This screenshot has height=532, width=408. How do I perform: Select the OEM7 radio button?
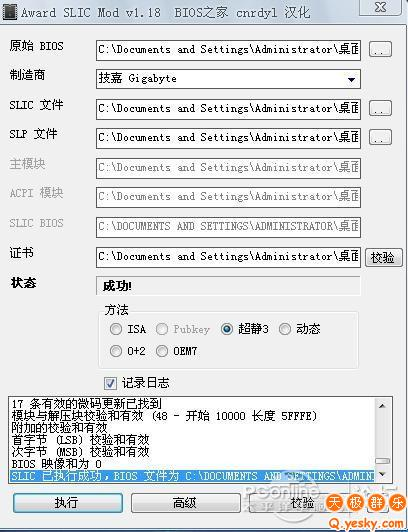(x=162, y=351)
